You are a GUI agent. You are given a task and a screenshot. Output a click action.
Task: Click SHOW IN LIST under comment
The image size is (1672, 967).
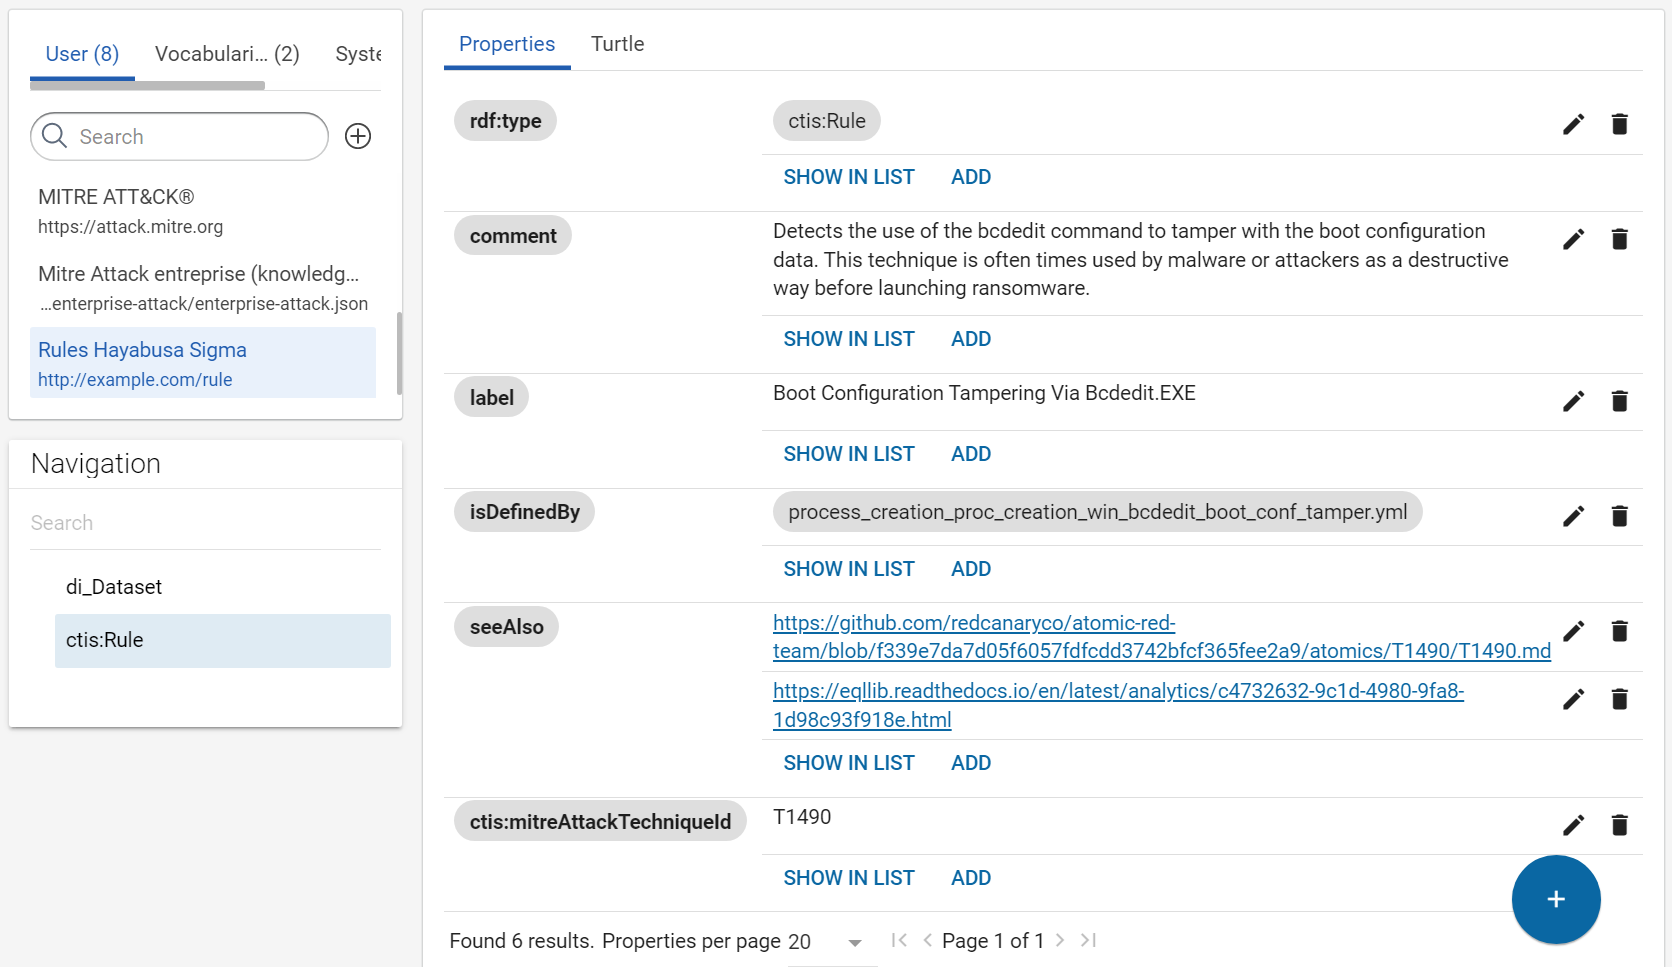[x=848, y=339]
